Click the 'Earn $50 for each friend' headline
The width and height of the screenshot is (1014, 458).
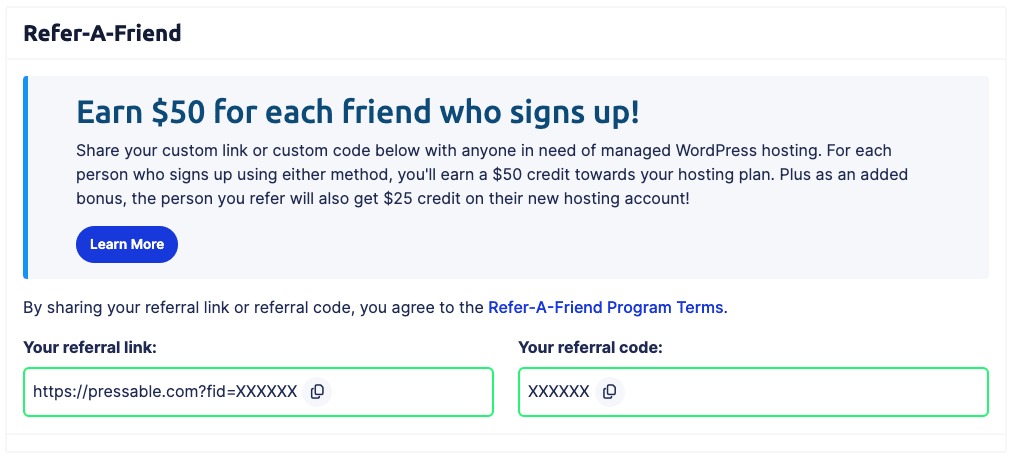click(357, 112)
